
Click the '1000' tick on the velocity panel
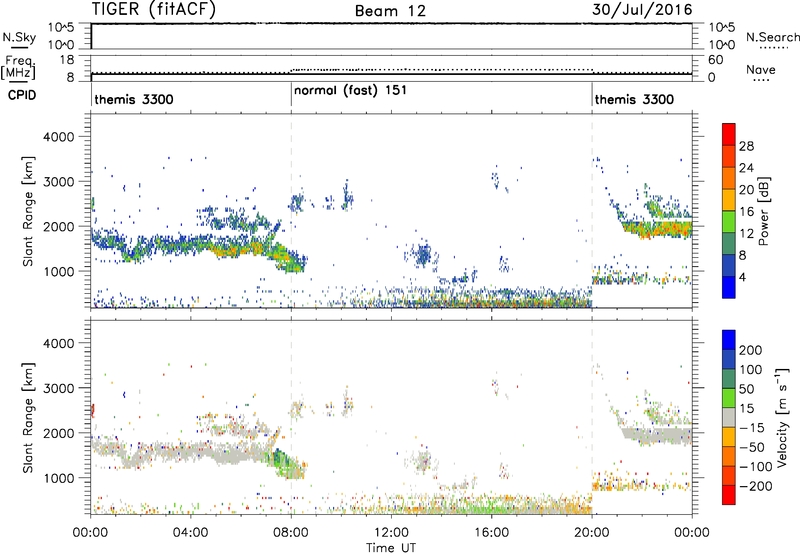click(58, 478)
